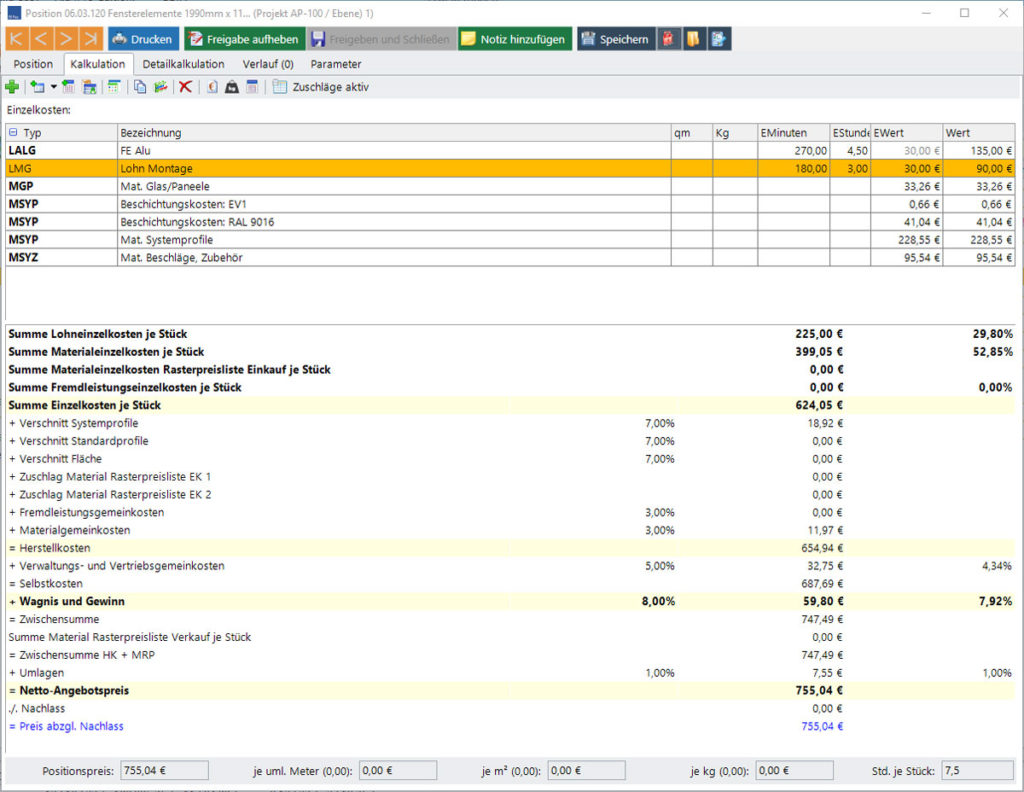Click the orange bookmark icon beside PDF
Screen dimensions: 1024x792
pos(693,39)
